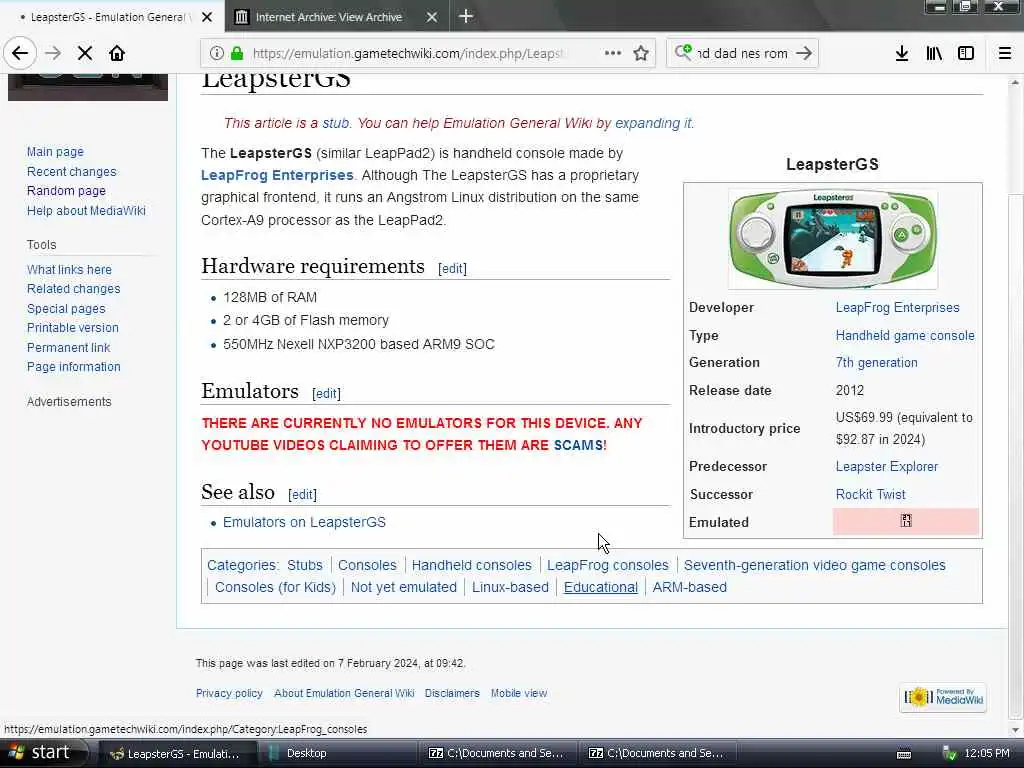The height and width of the screenshot is (768, 1024).
Task: Click the search box containing 'dad nes rom'
Action: coord(743,53)
